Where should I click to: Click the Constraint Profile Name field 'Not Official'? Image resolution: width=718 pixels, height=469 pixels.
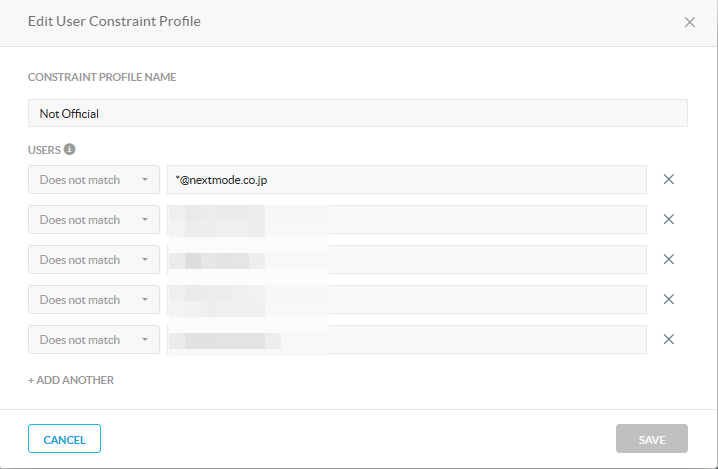(358, 113)
